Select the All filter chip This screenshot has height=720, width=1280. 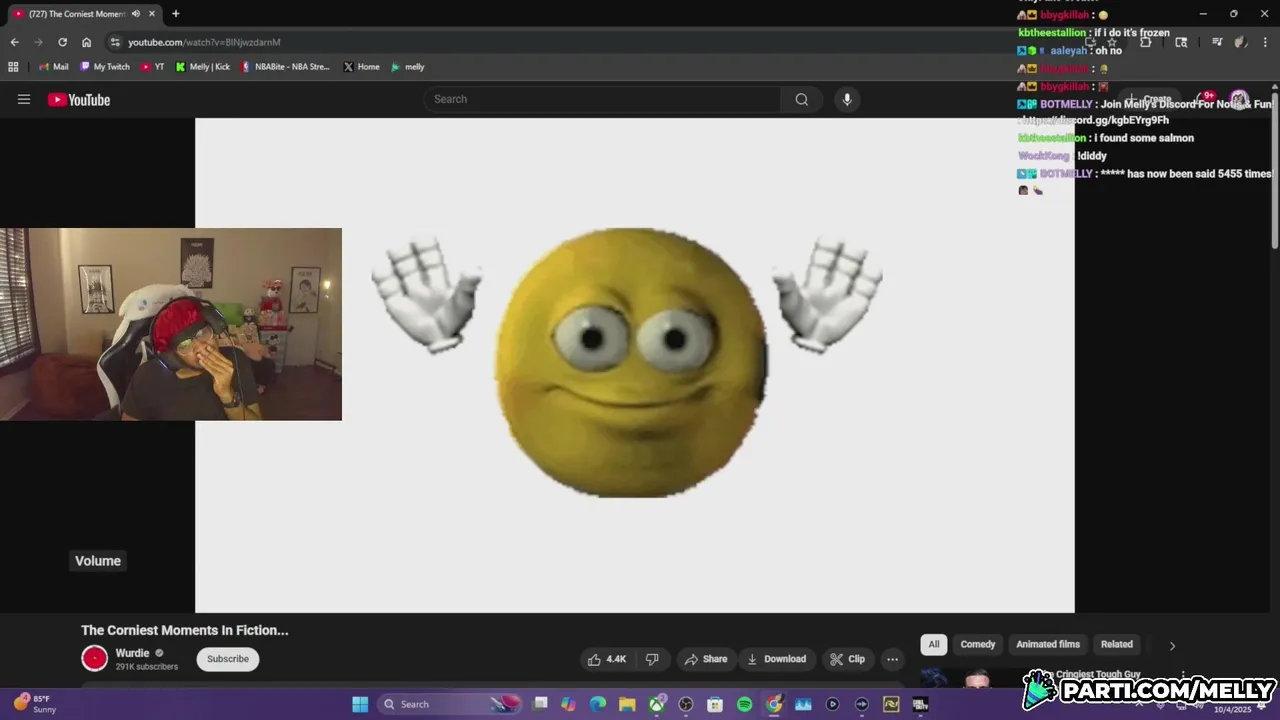tap(934, 644)
